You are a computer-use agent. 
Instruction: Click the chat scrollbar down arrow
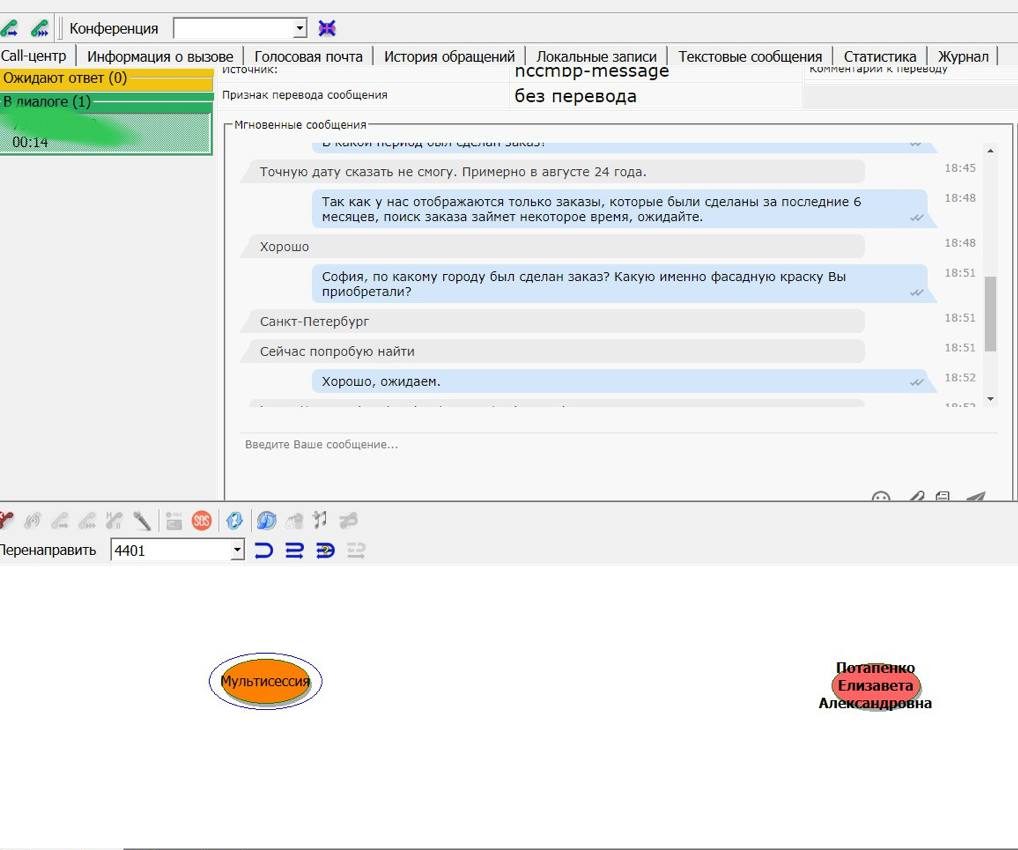coord(991,399)
